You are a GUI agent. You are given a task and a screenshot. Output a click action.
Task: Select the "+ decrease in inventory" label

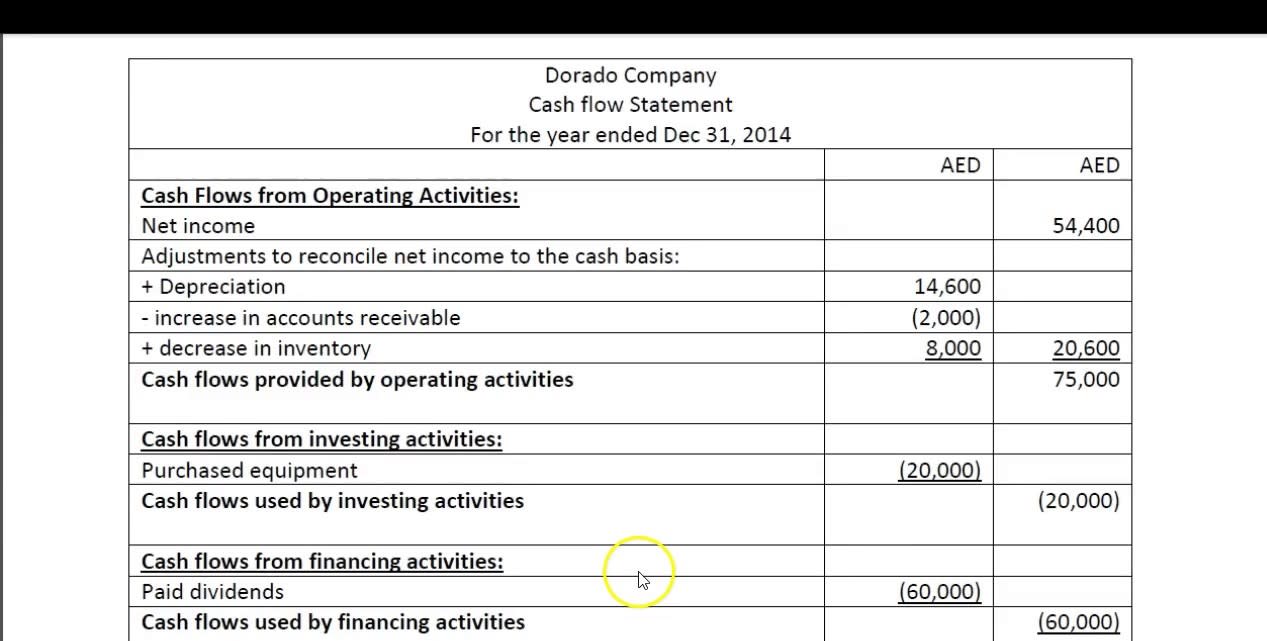[256, 348]
